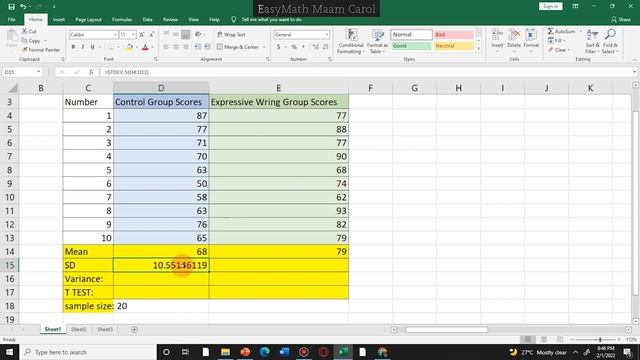Switch to Sheet2 tab

(79, 329)
